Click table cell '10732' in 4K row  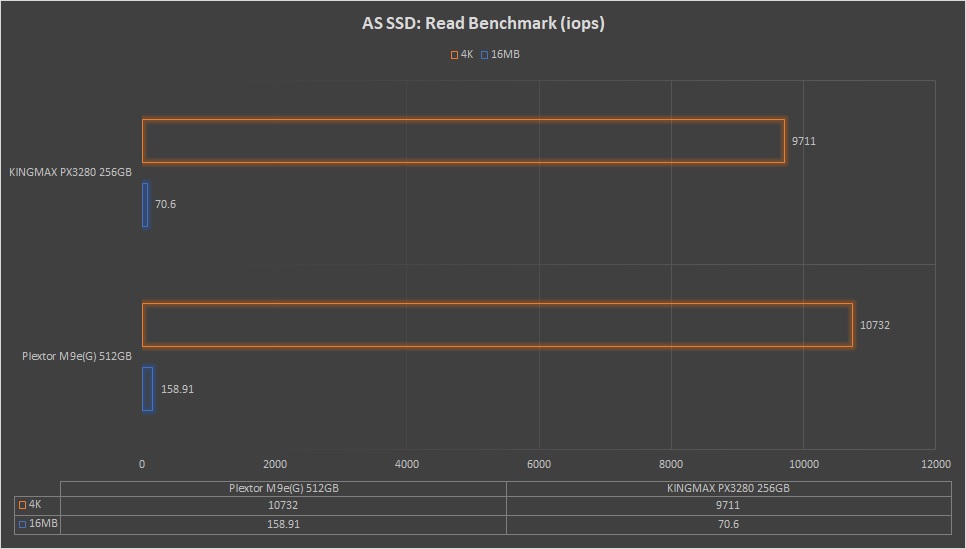[283, 505]
